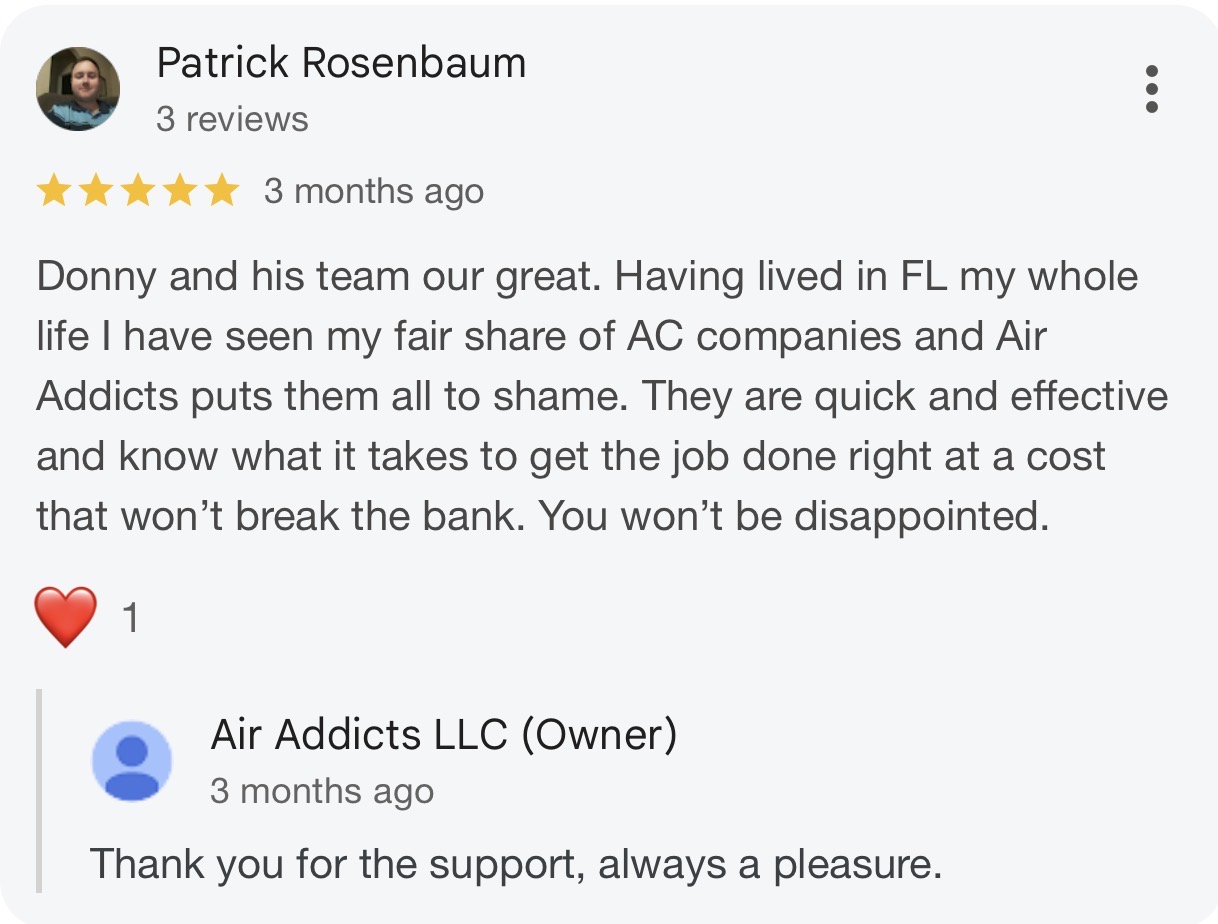Click the fifth star of the five-star rating

pyautogui.click(x=222, y=190)
